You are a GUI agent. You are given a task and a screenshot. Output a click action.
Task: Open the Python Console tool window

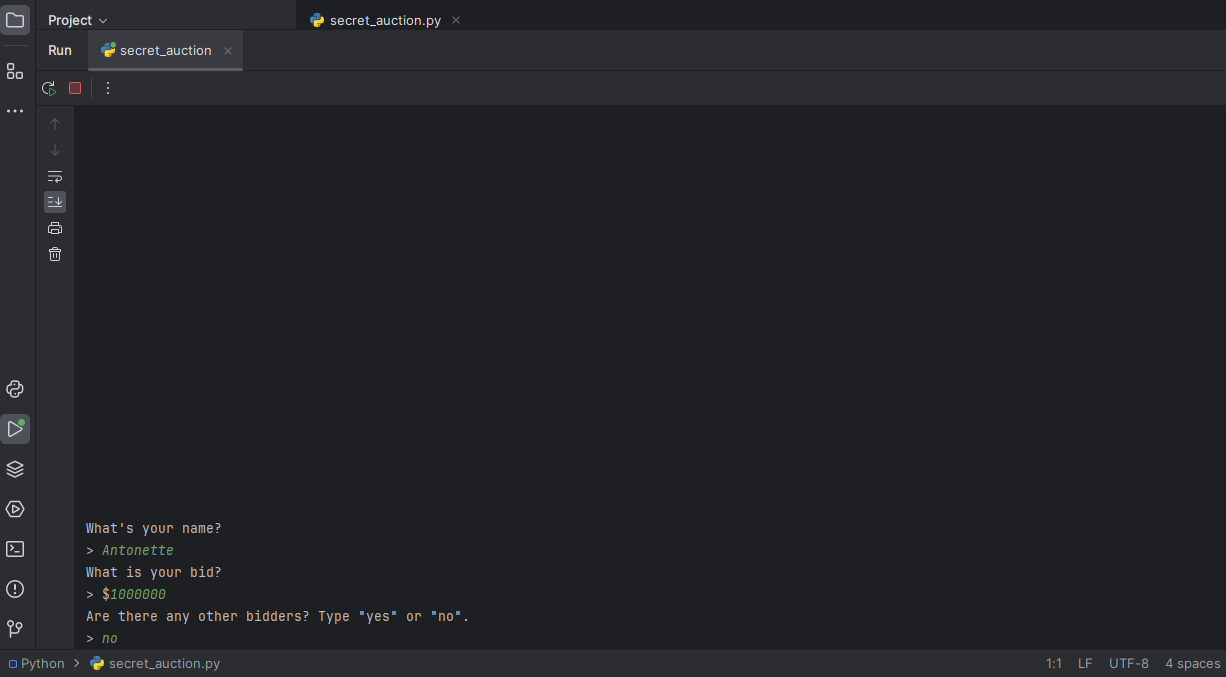click(15, 389)
